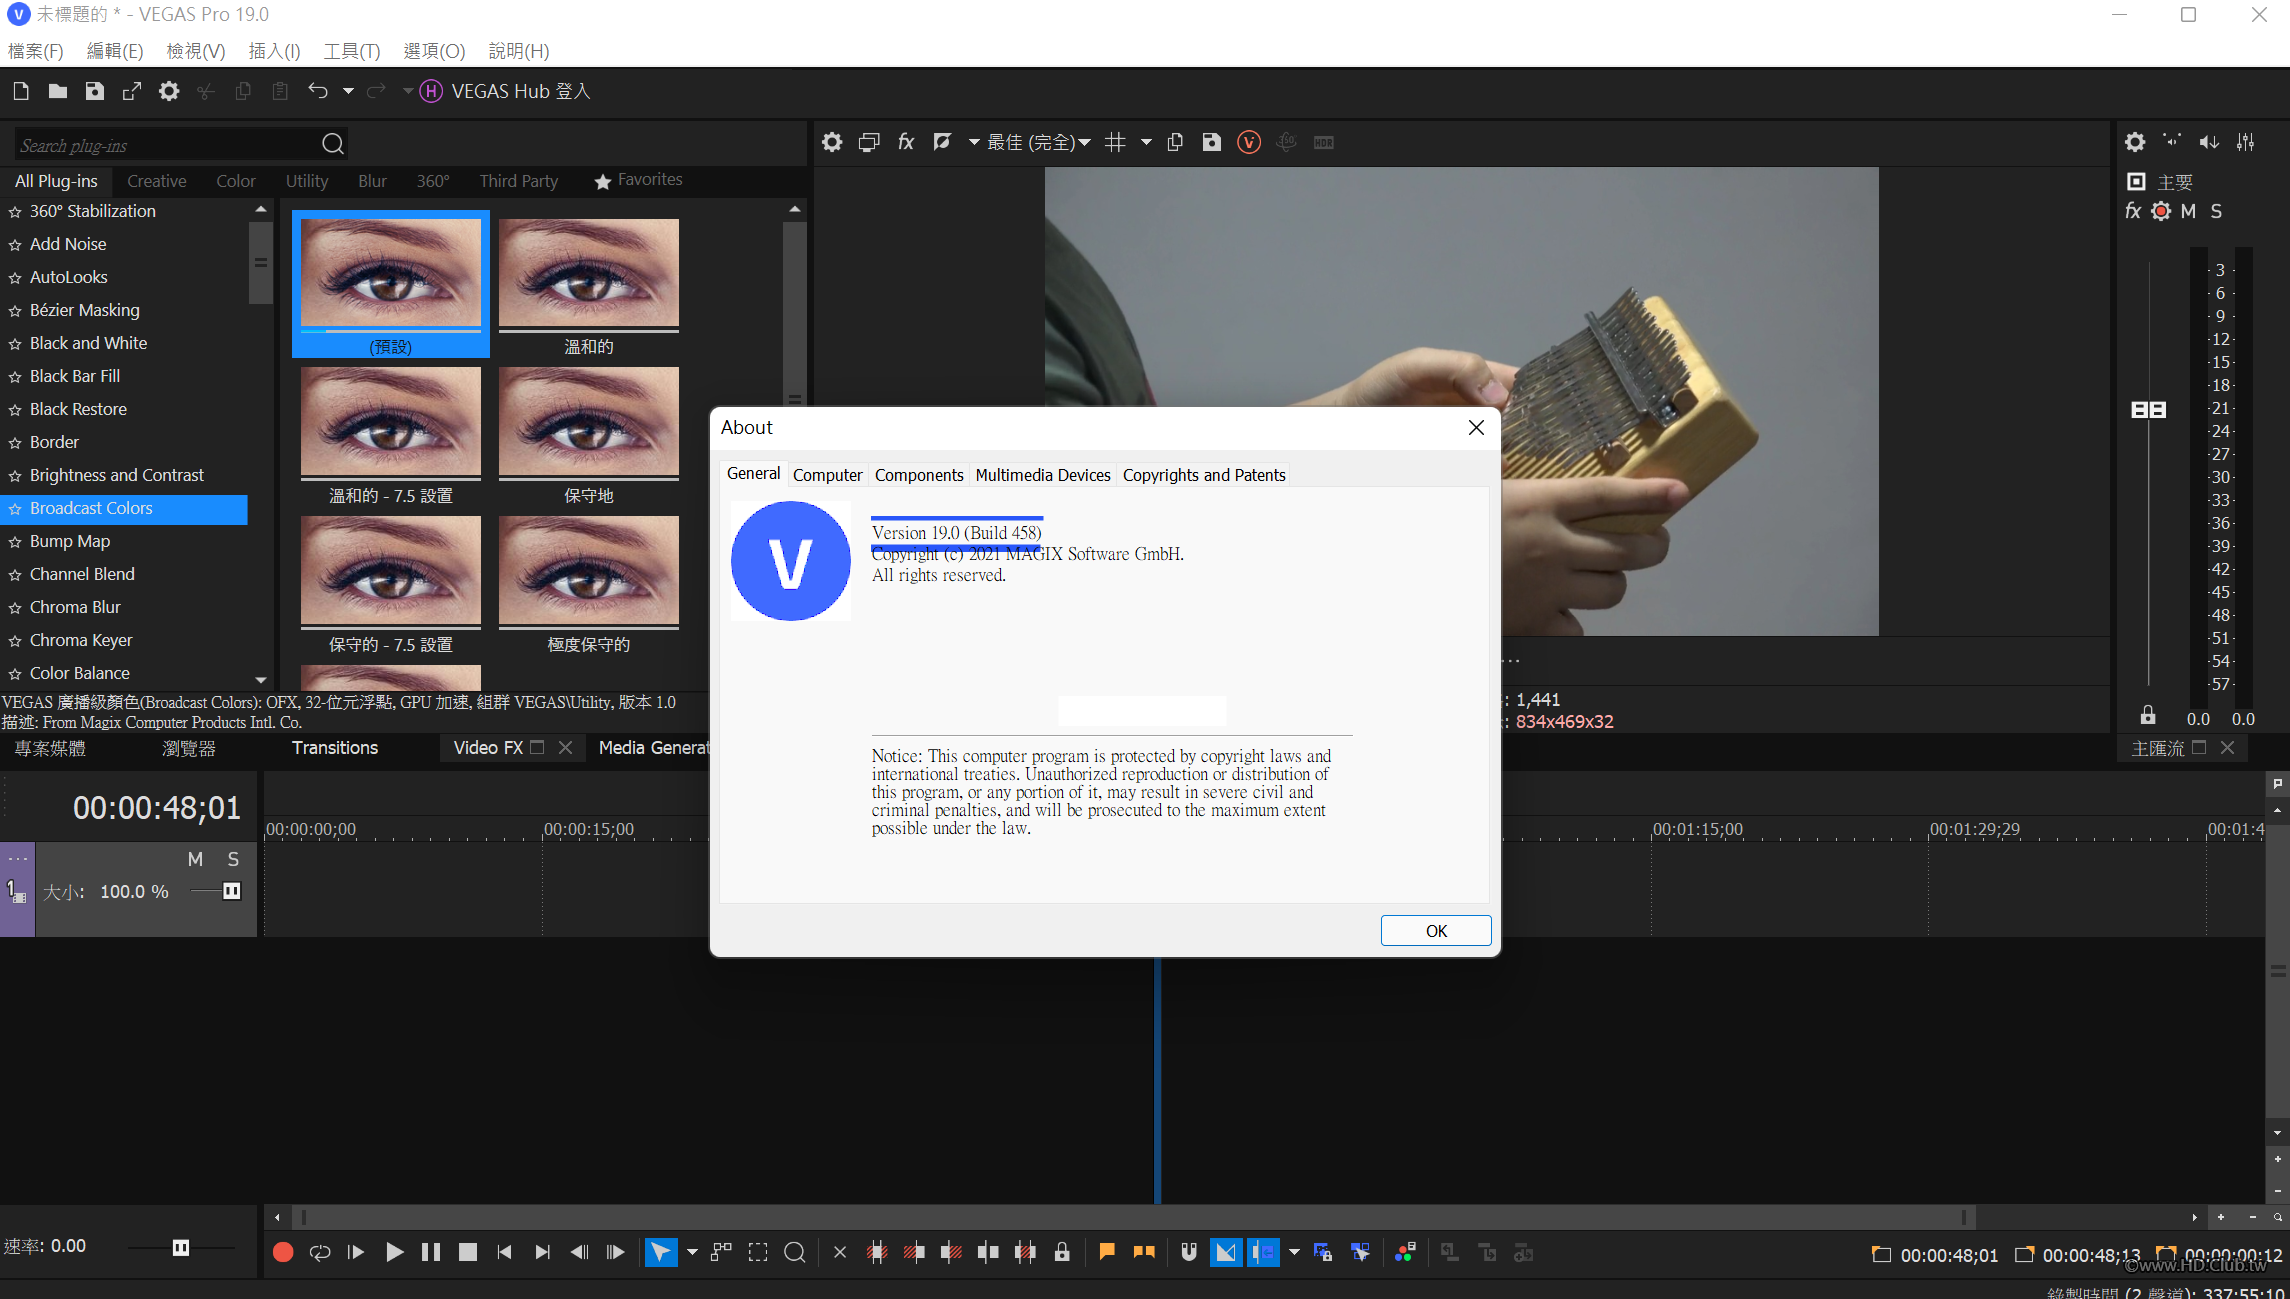Open a project with the folder icon
The image size is (2290, 1299).
tap(58, 91)
